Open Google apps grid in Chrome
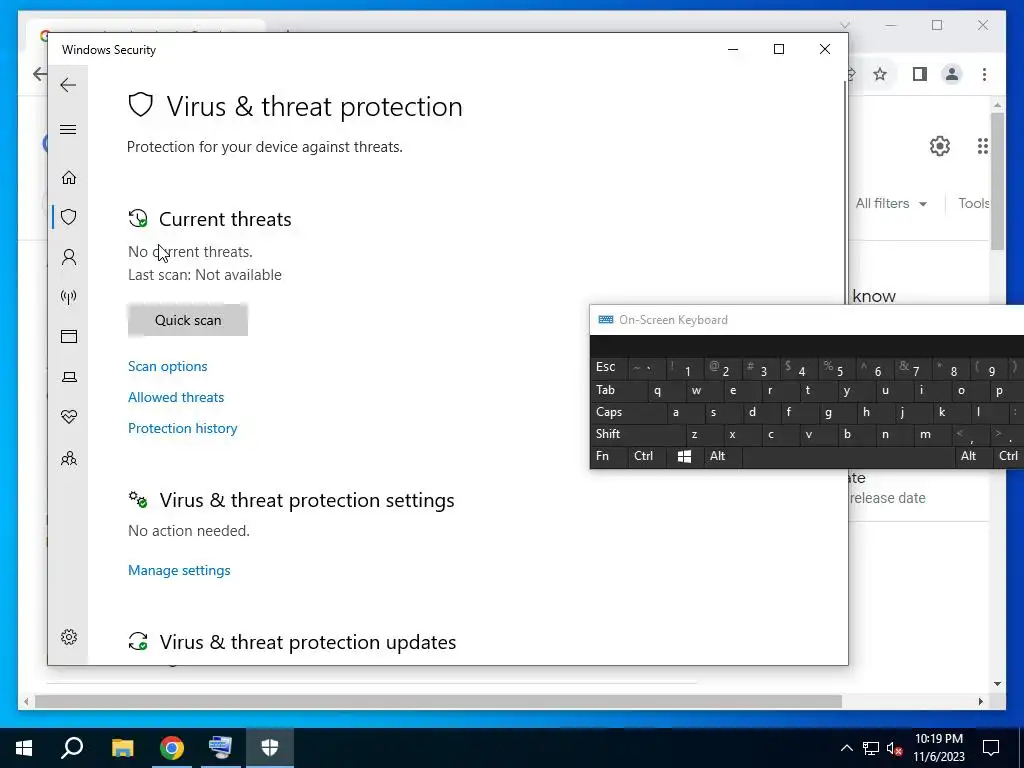This screenshot has height=768, width=1024. click(982, 146)
